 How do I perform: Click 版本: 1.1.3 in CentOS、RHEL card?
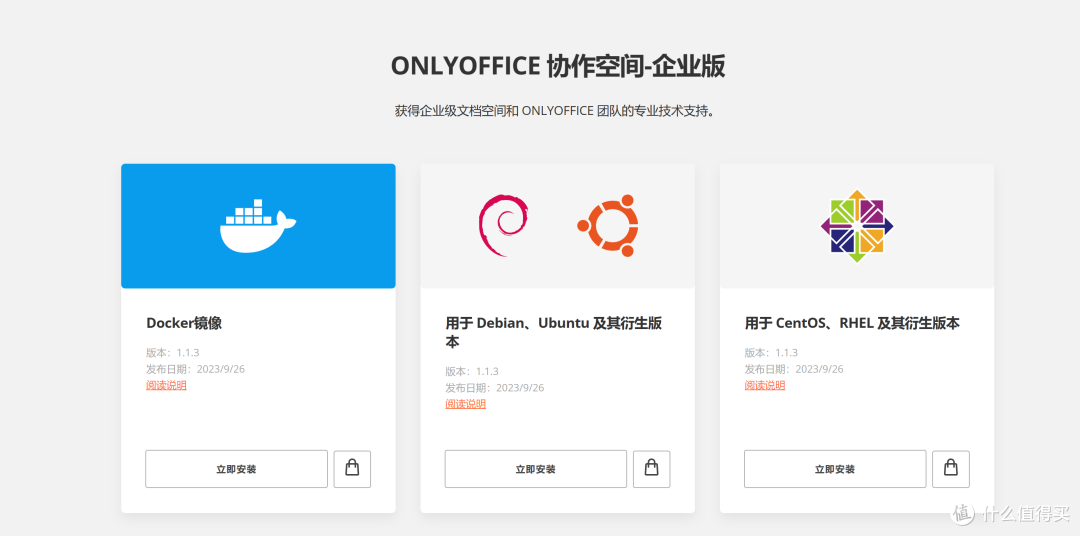pyautogui.click(x=771, y=353)
